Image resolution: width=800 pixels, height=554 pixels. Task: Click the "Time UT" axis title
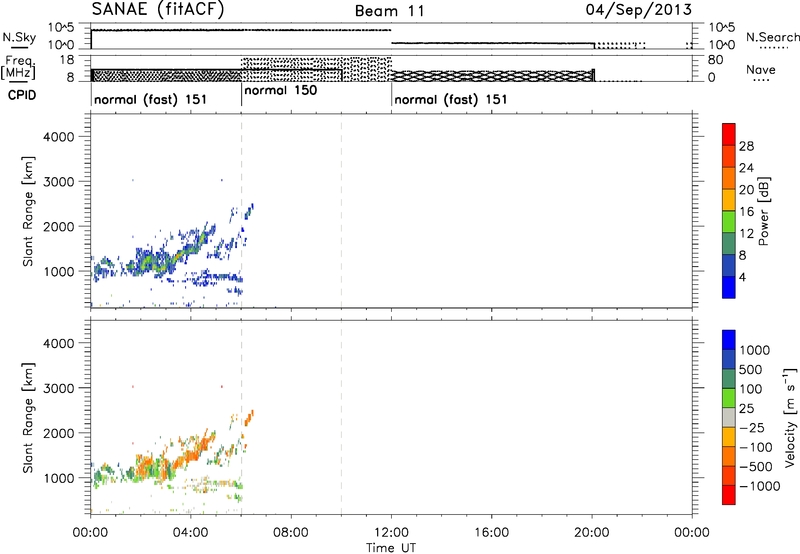click(391, 548)
